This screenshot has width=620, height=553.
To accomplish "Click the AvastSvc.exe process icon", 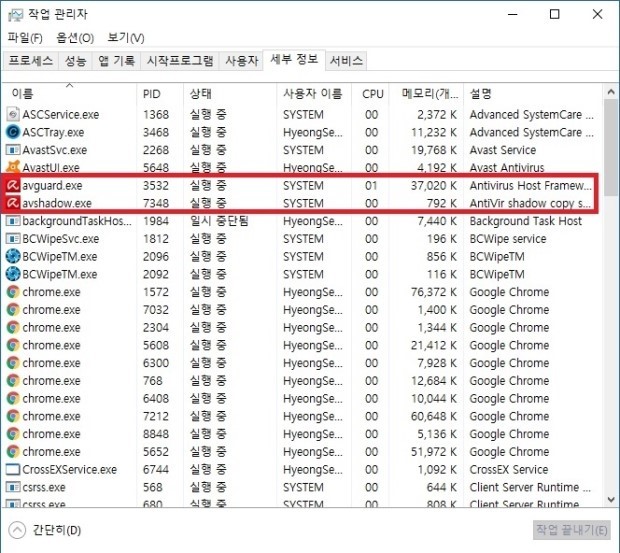I will tap(13, 150).
